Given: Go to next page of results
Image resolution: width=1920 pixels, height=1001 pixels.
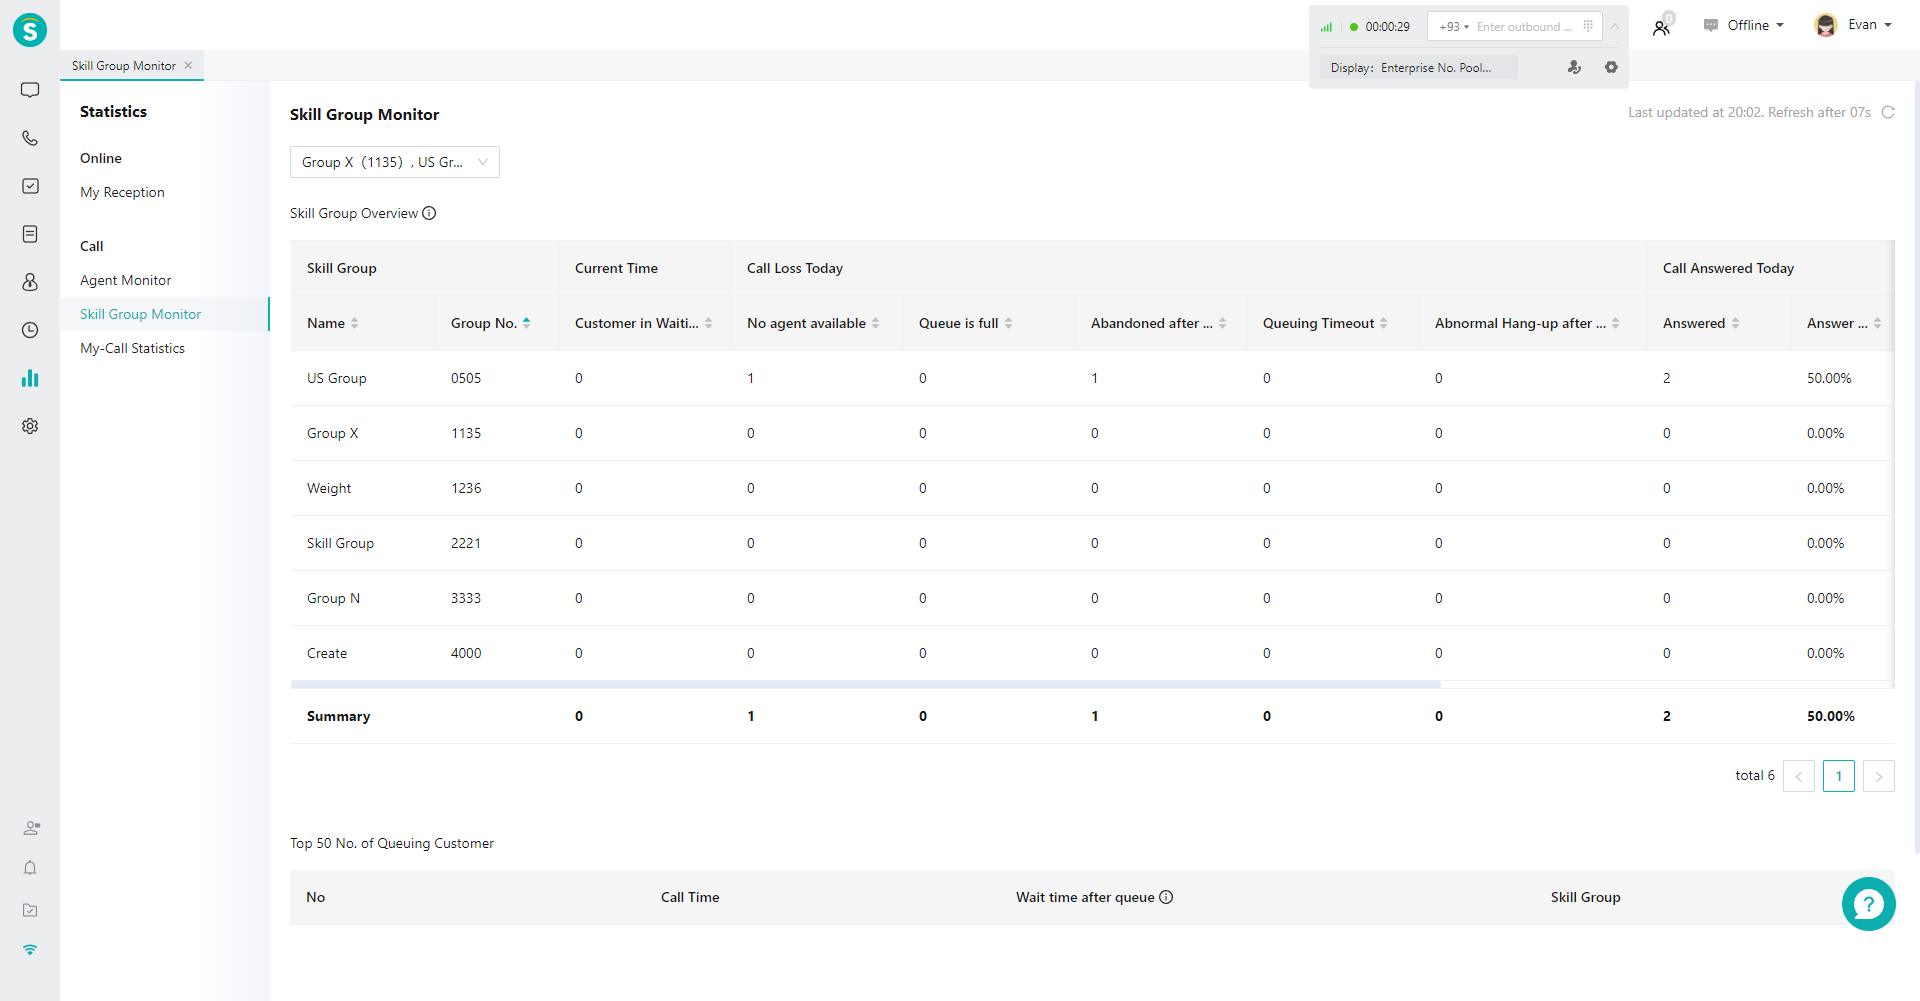Looking at the screenshot, I should [x=1879, y=776].
